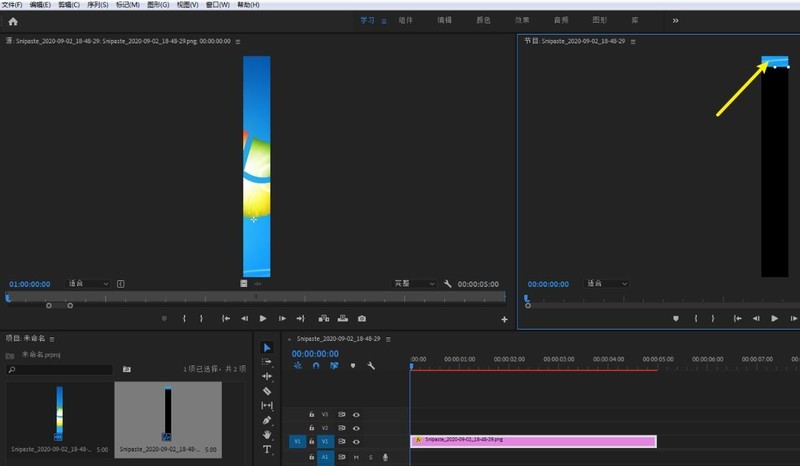Toggle V1 track output eye icon
Screen dimensions: 800x466
[x=356, y=441]
